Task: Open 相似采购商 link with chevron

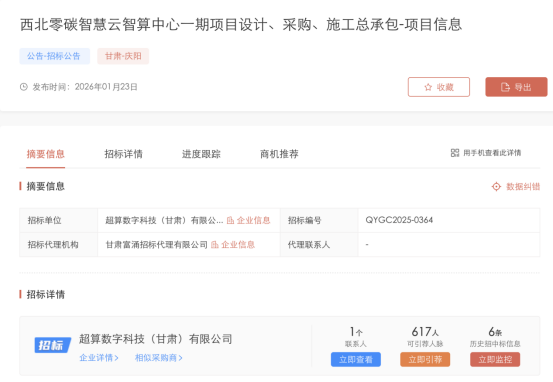Action: click(x=159, y=358)
